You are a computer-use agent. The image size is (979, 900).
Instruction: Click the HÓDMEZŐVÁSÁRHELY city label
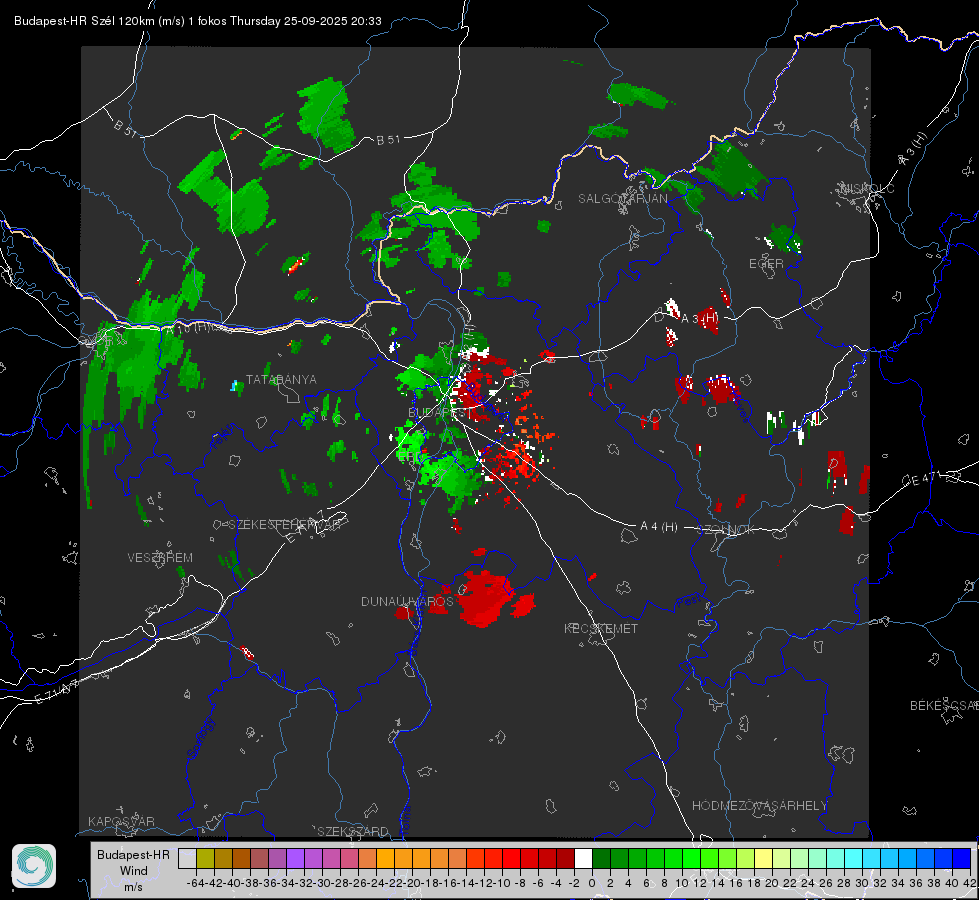[759, 806]
